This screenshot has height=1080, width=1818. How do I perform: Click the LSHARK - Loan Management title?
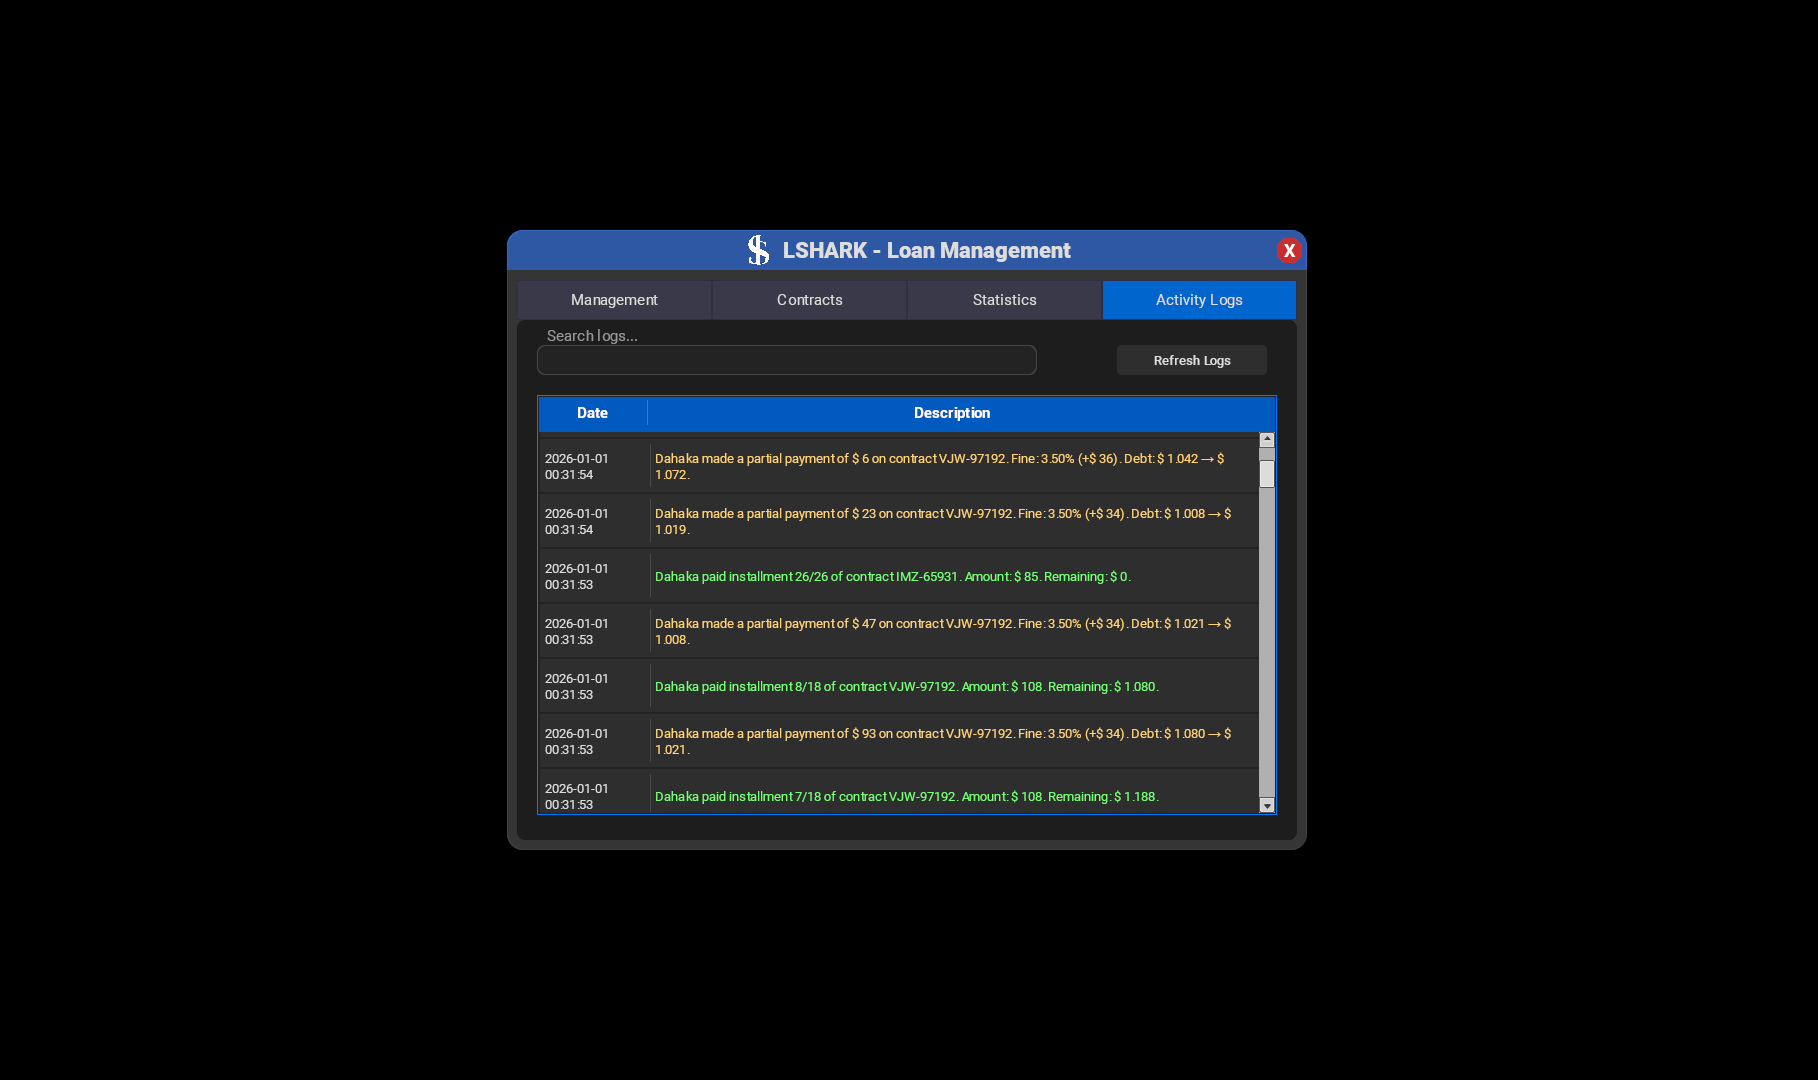[x=926, y=250]
